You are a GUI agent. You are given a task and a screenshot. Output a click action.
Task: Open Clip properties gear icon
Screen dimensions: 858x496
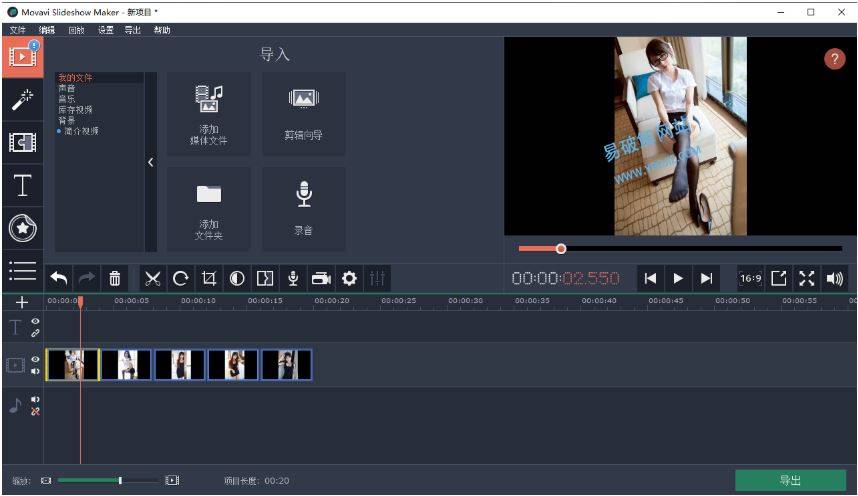click(x=349, y=279)
